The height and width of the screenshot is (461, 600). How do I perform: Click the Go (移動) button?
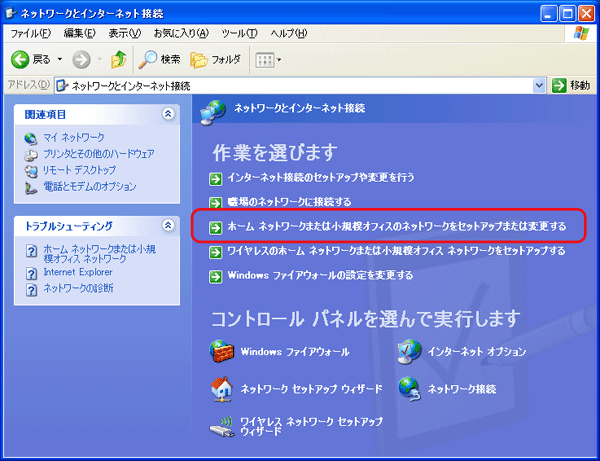pos(571,85)
